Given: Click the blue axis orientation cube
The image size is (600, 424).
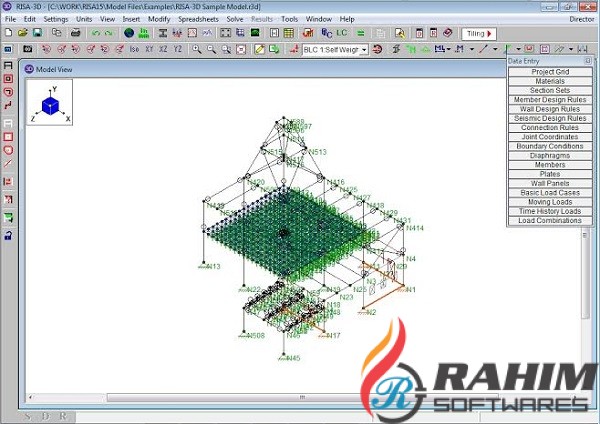Looking at the screenshot, I should [50, 106].
